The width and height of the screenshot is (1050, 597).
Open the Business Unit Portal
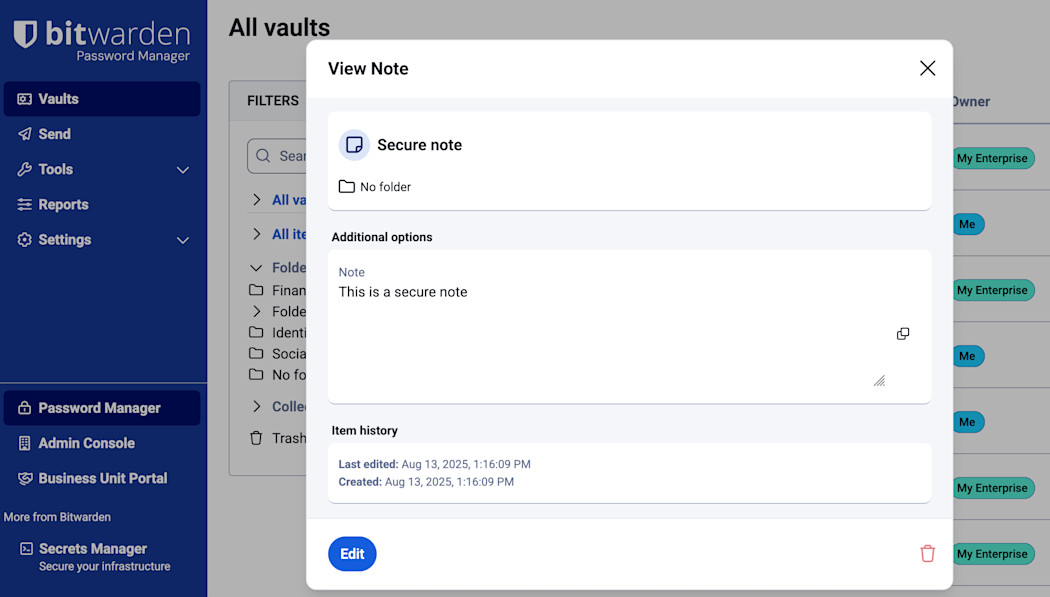click(x=102, y=478)
